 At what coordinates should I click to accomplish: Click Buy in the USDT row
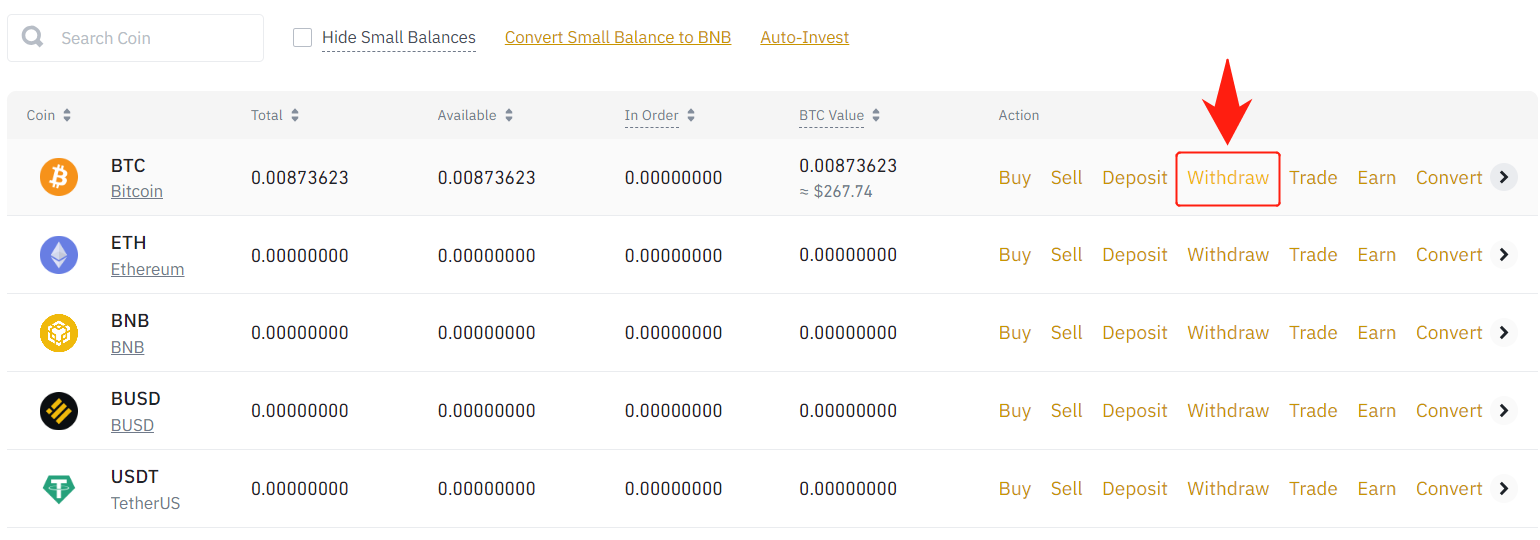point(1015,489)
